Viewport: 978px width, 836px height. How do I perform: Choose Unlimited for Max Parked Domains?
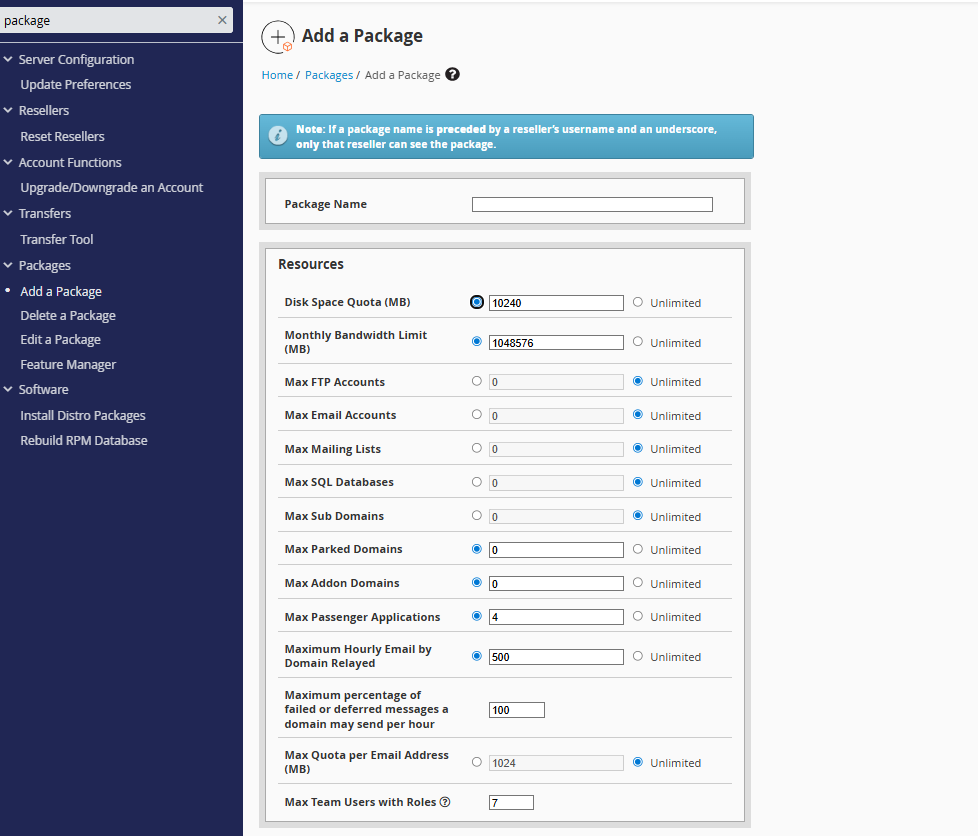click(638, 549)
